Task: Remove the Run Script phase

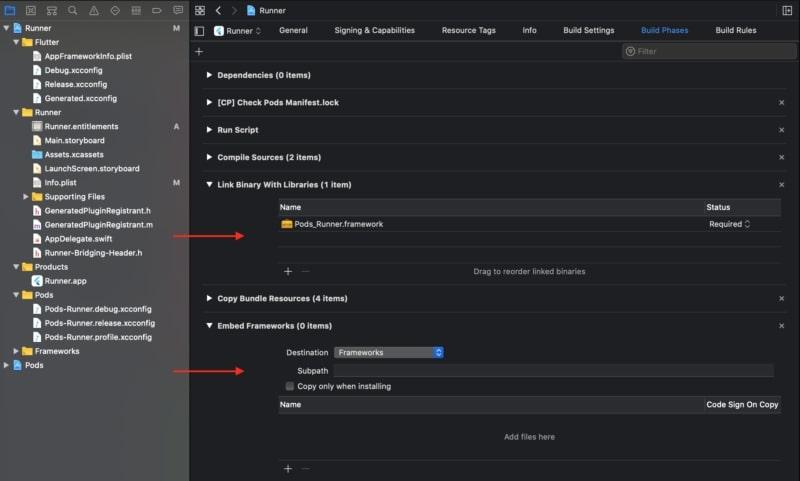Action: 781,130
